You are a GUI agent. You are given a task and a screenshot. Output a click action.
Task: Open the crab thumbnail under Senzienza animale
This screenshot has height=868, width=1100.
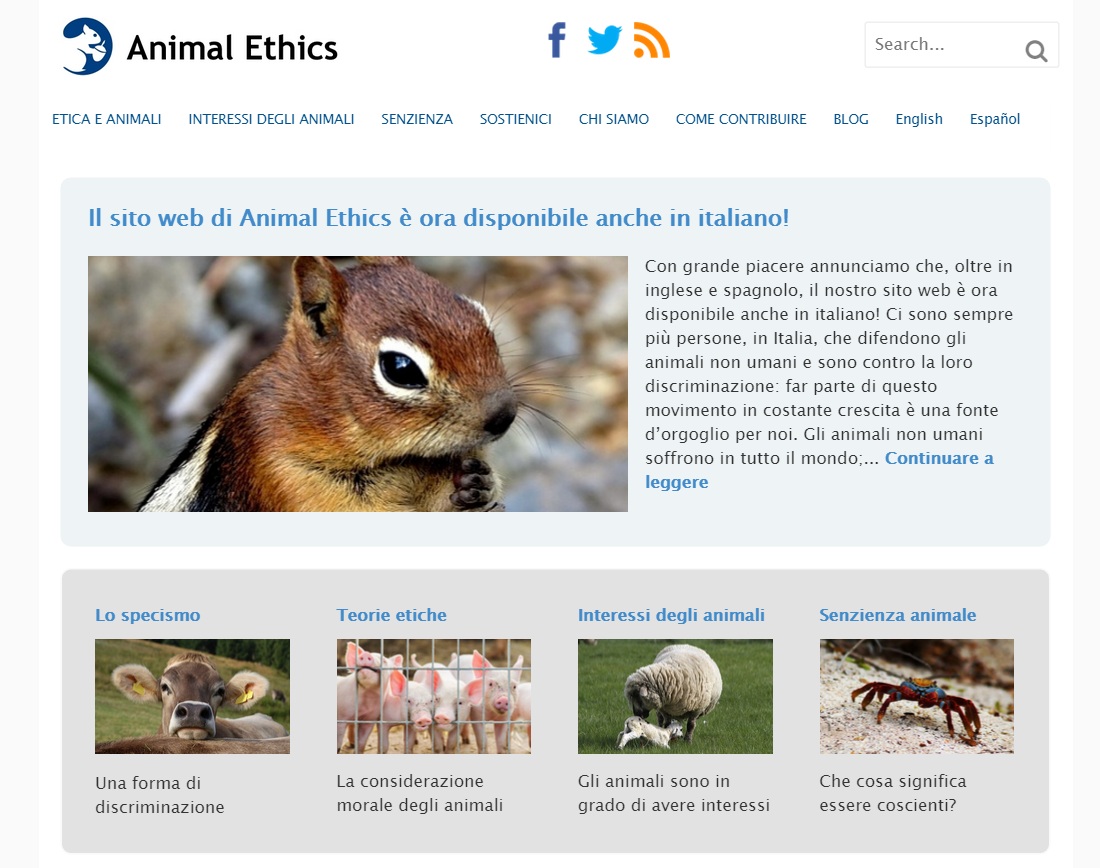(x=916, y=696)
